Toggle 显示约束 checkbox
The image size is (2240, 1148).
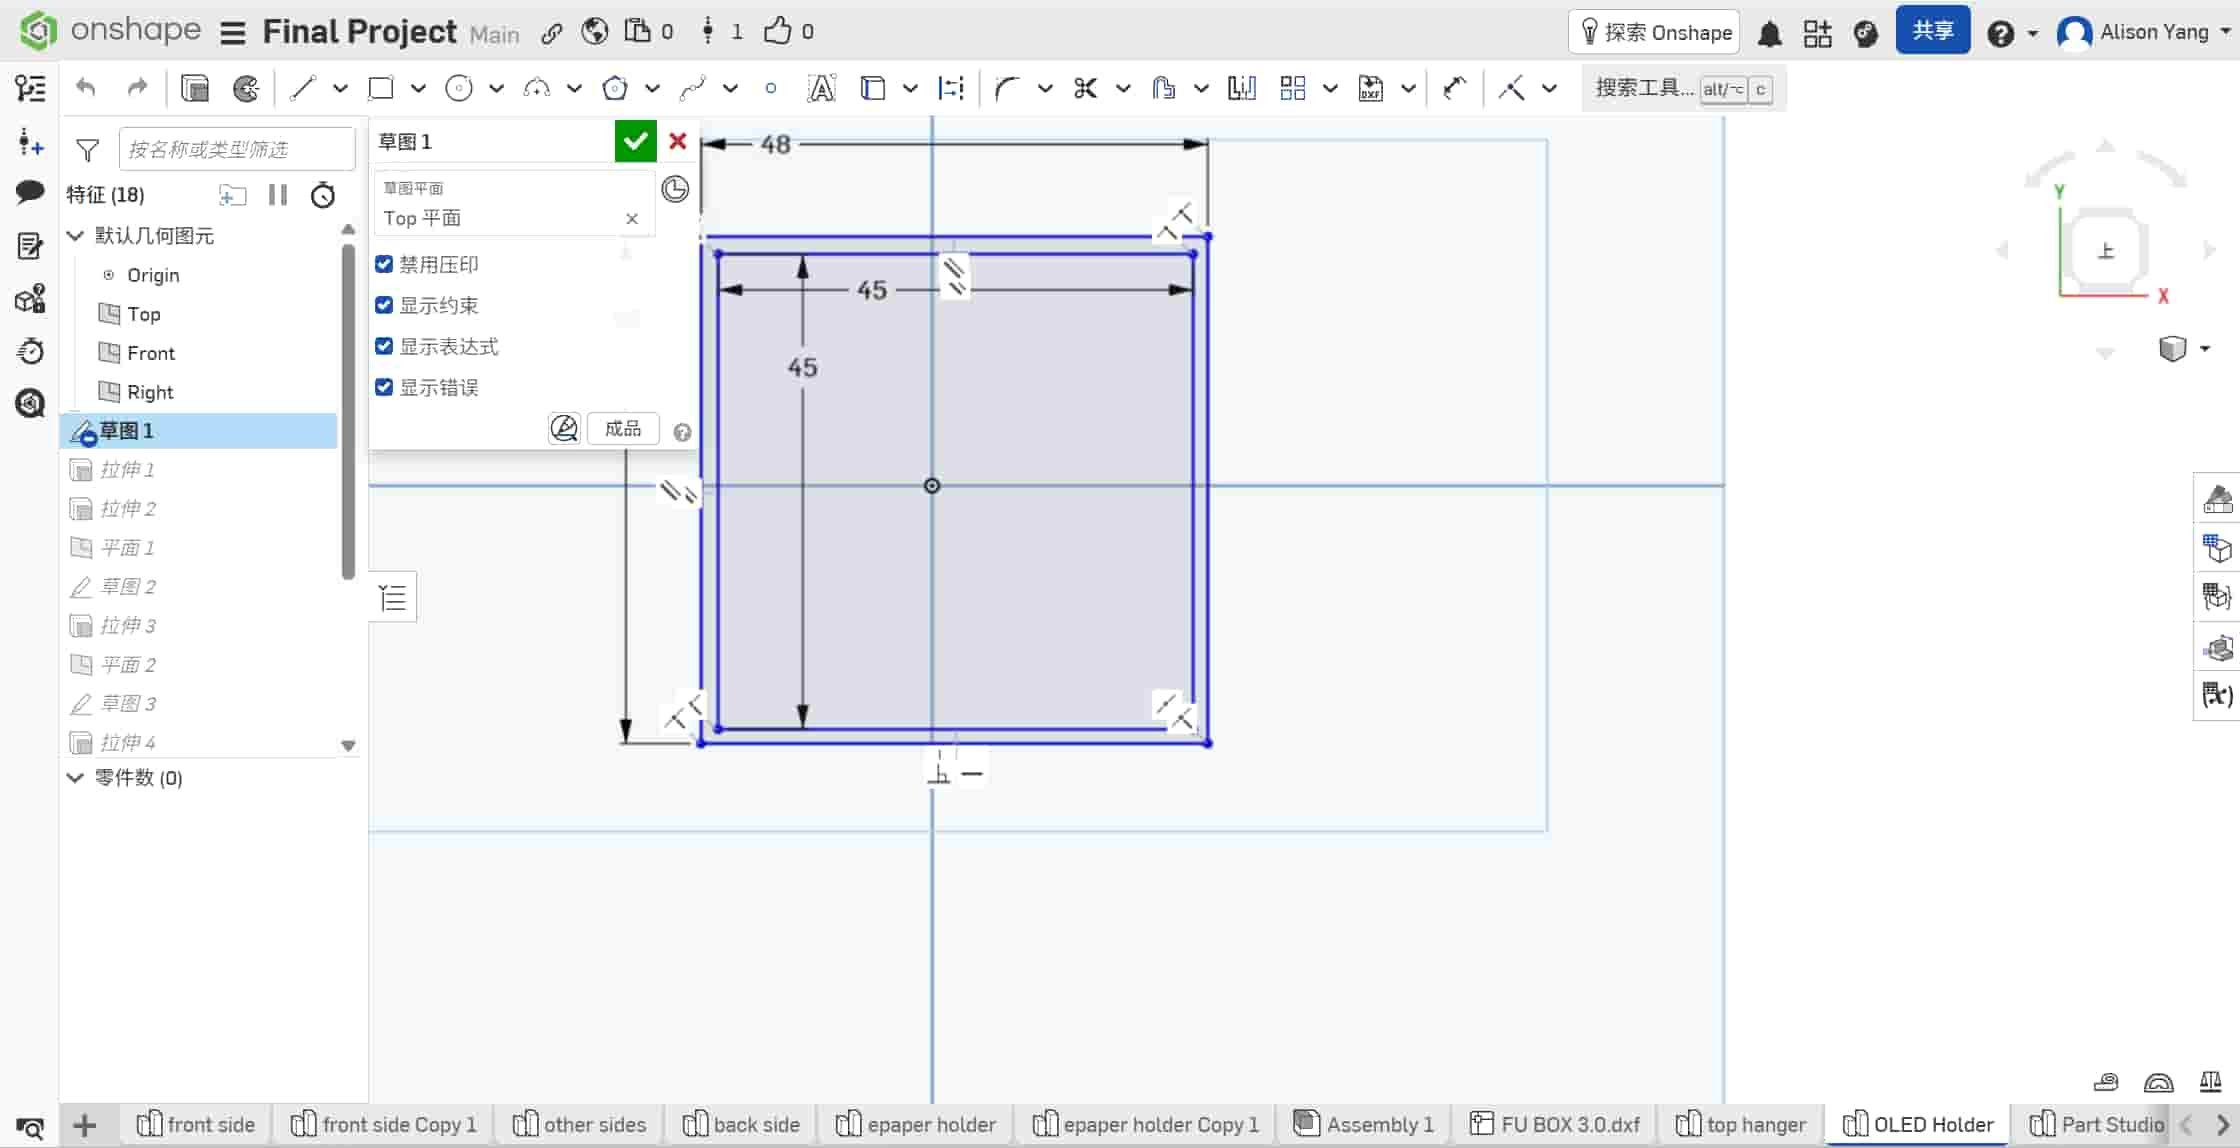coord(384,305)
